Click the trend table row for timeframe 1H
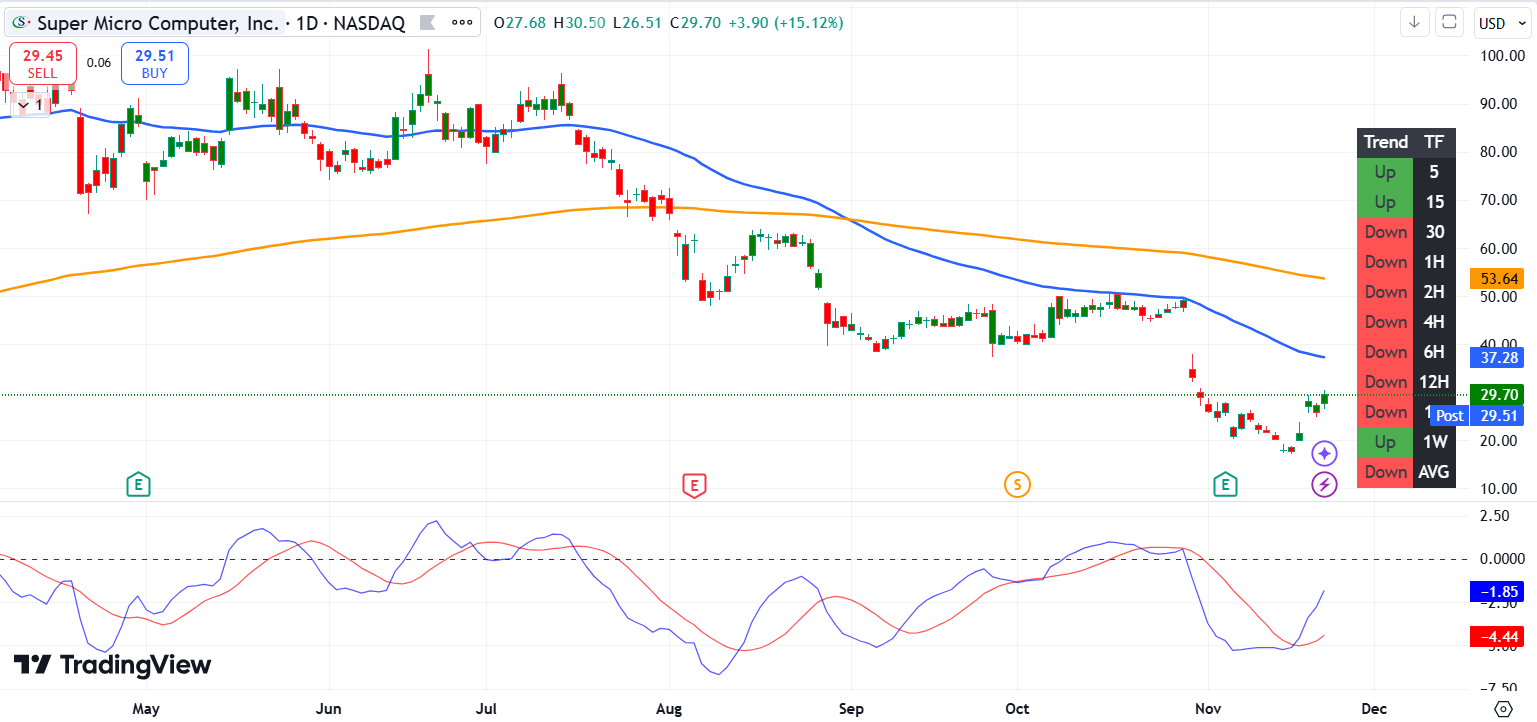Image resolution: width=1537 pixels, height=722 pixels. click(x=1406, y=262)
